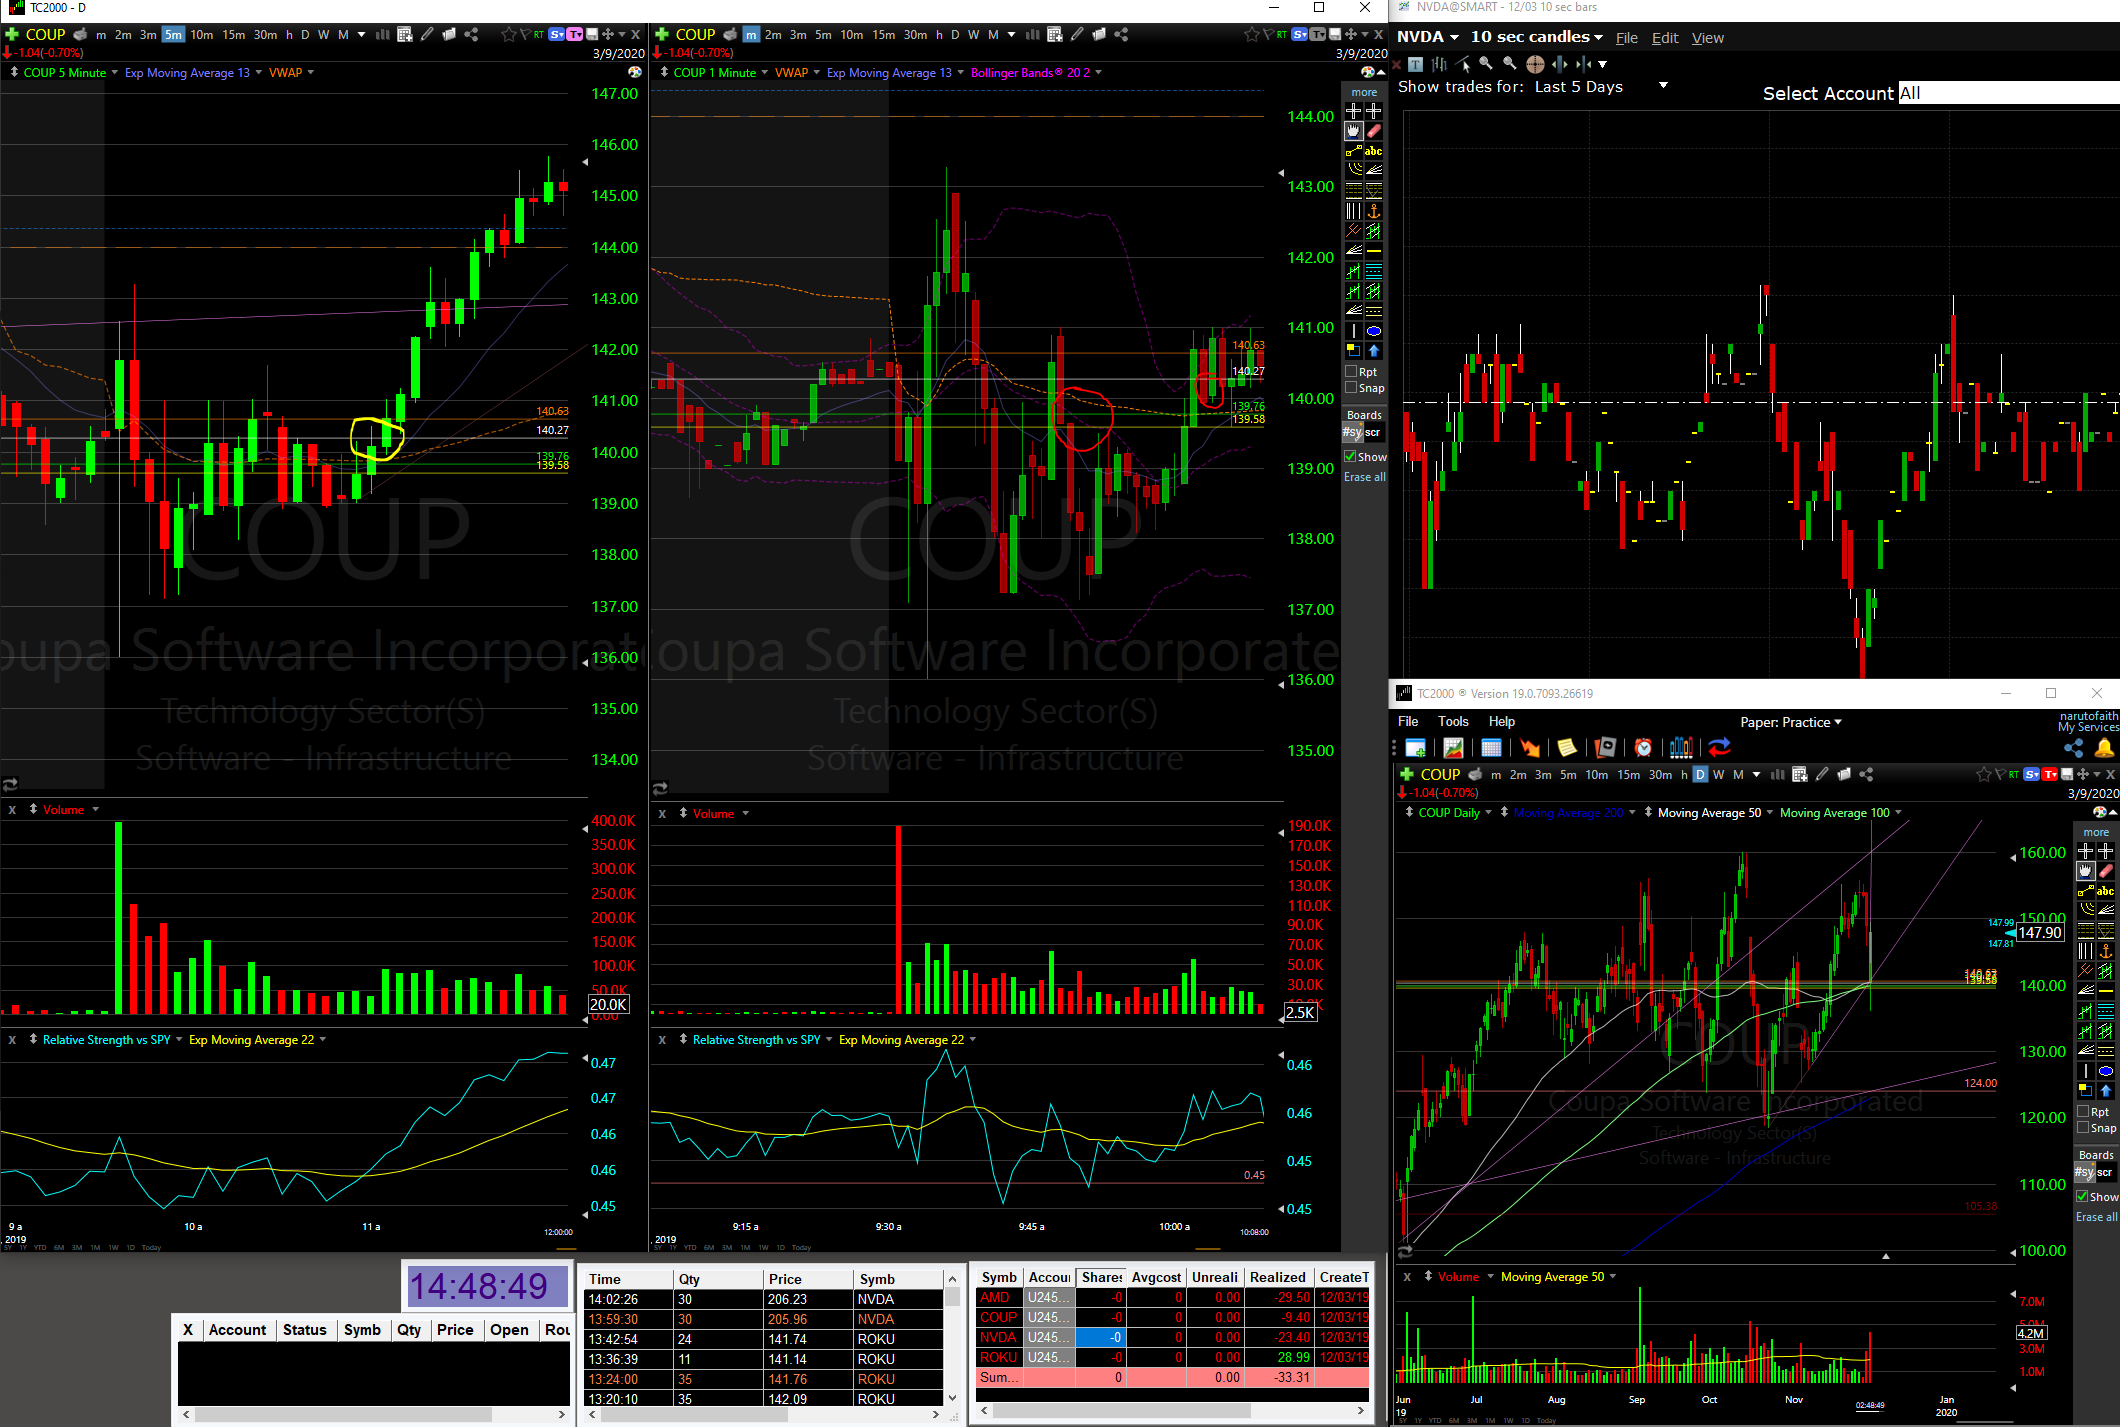Activate hand pointer tool in 1-minute toolbox

tap(1354, 131)
